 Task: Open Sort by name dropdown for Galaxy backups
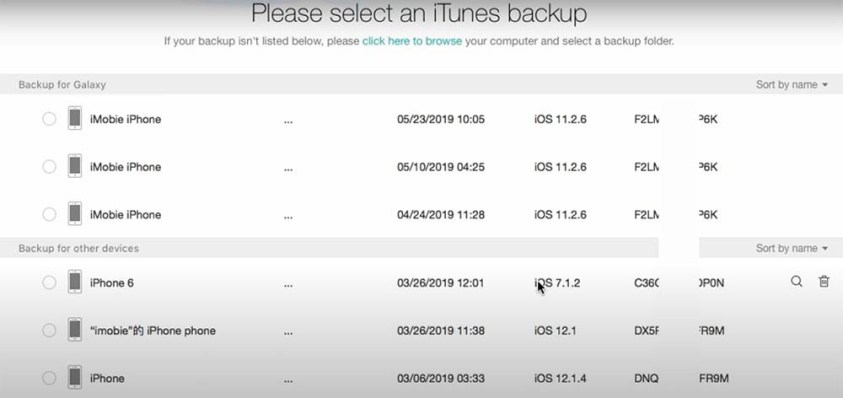coord(791,84)
